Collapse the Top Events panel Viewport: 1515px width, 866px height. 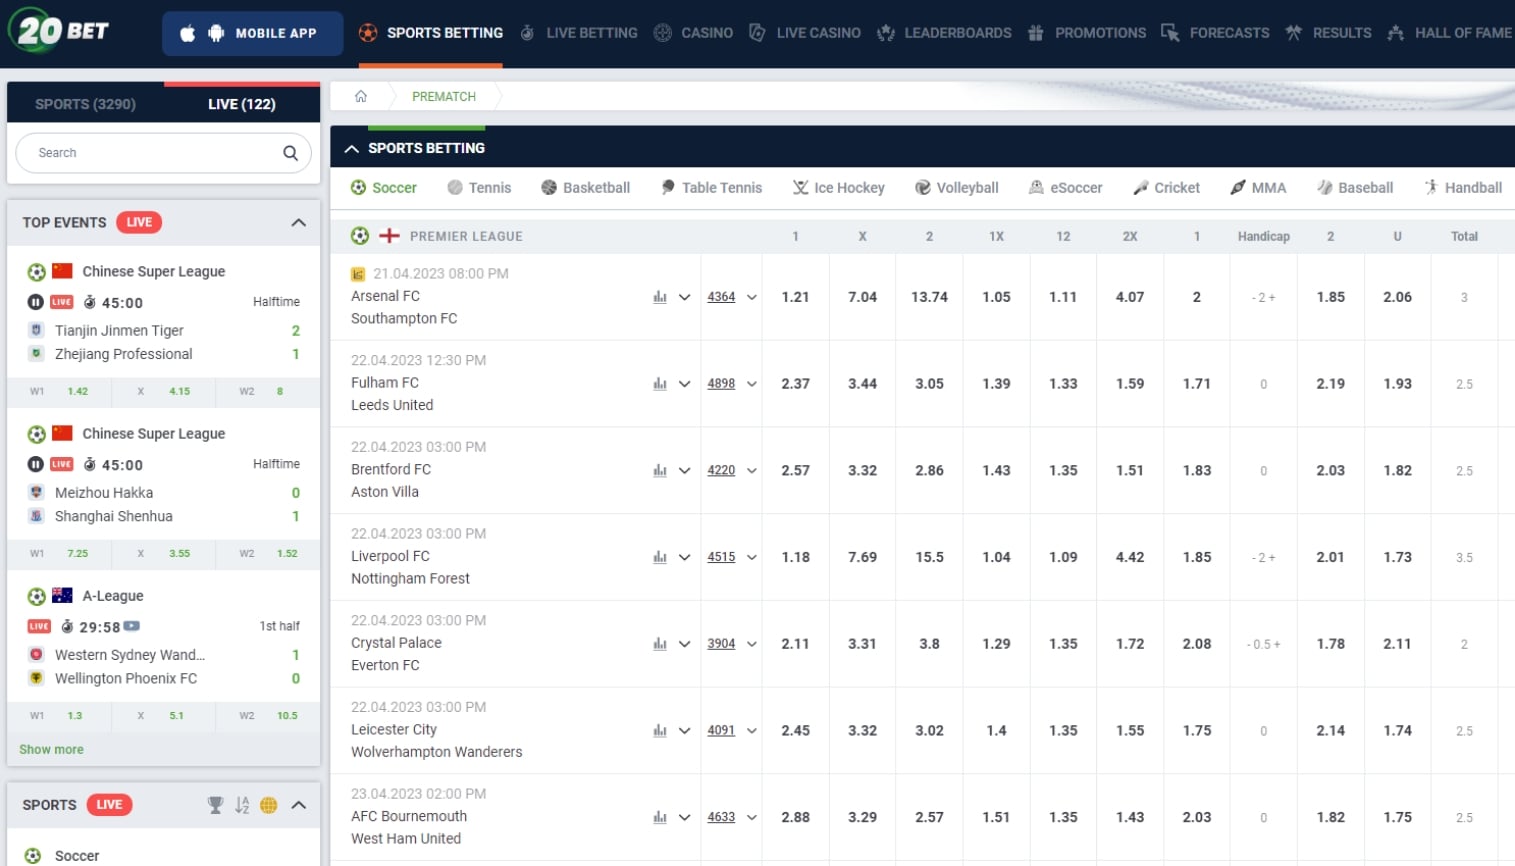tap(298, 223)
